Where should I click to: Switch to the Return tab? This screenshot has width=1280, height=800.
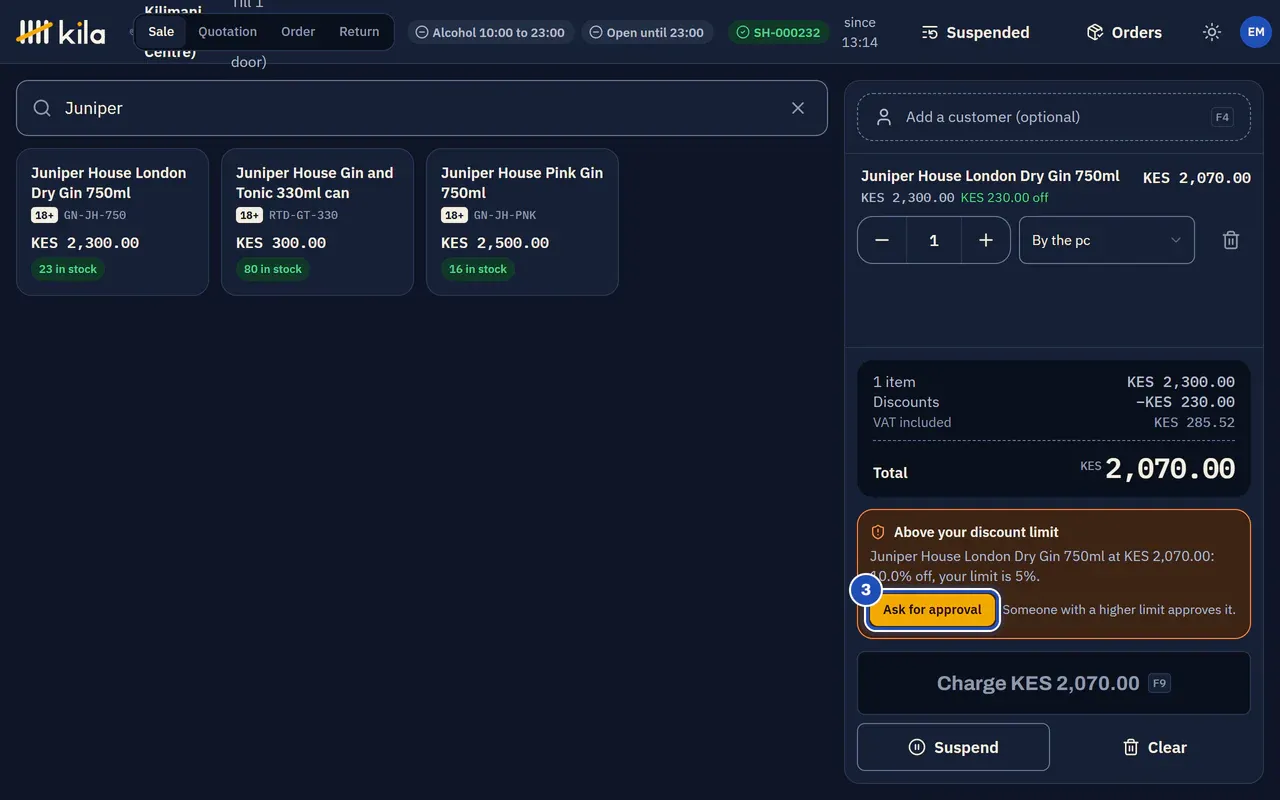point(359,32)
